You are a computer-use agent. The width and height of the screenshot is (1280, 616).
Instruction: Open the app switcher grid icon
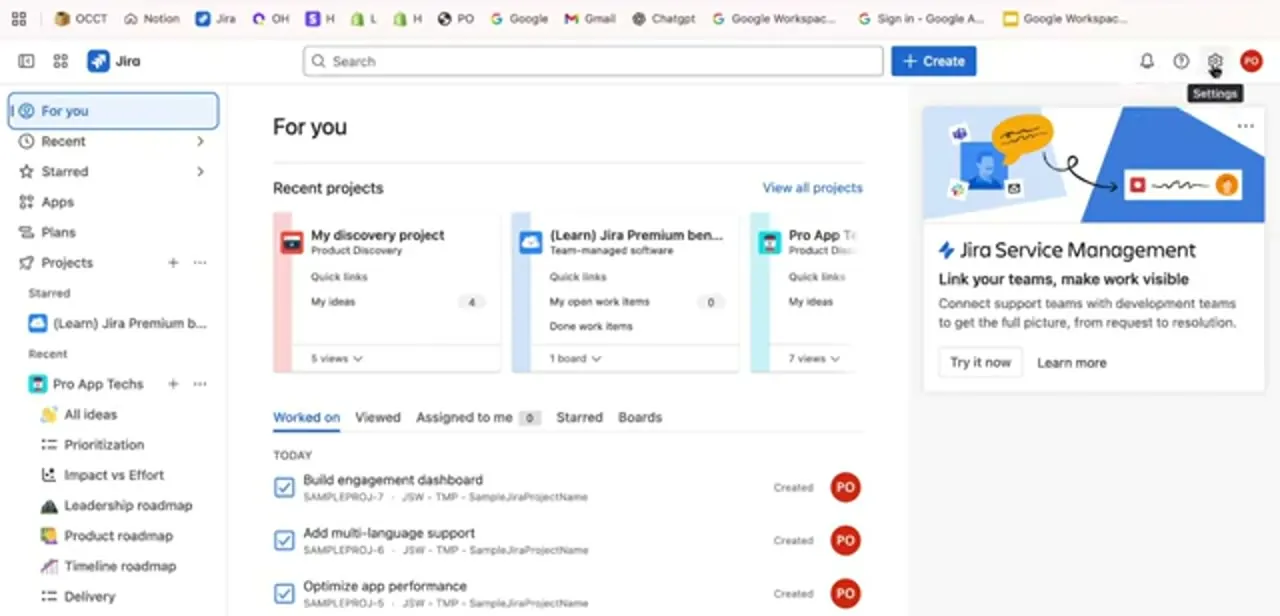point(61,61)
